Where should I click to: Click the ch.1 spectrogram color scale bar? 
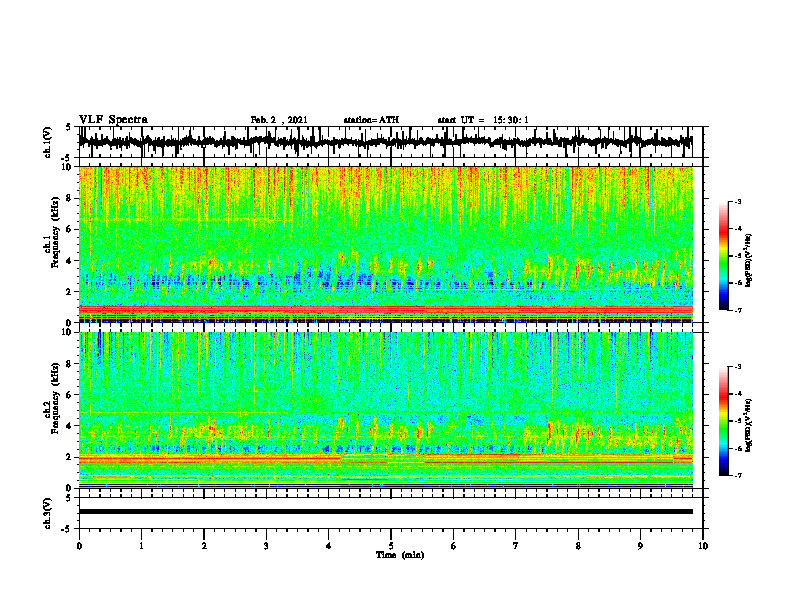pyautogui.click(x=723, y=256)
